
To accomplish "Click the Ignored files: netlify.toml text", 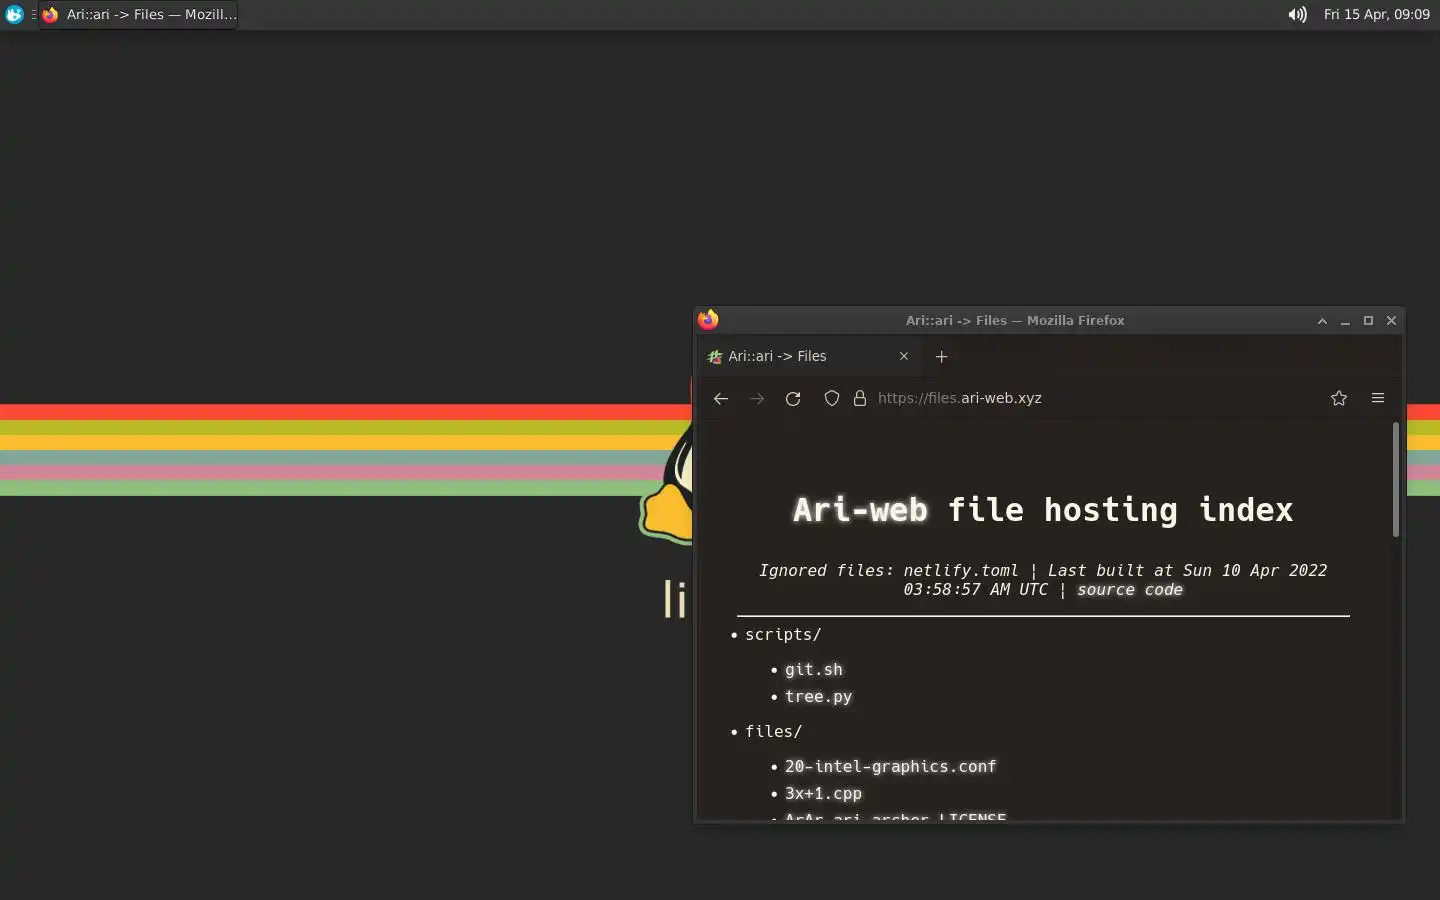I will (888, 571).
